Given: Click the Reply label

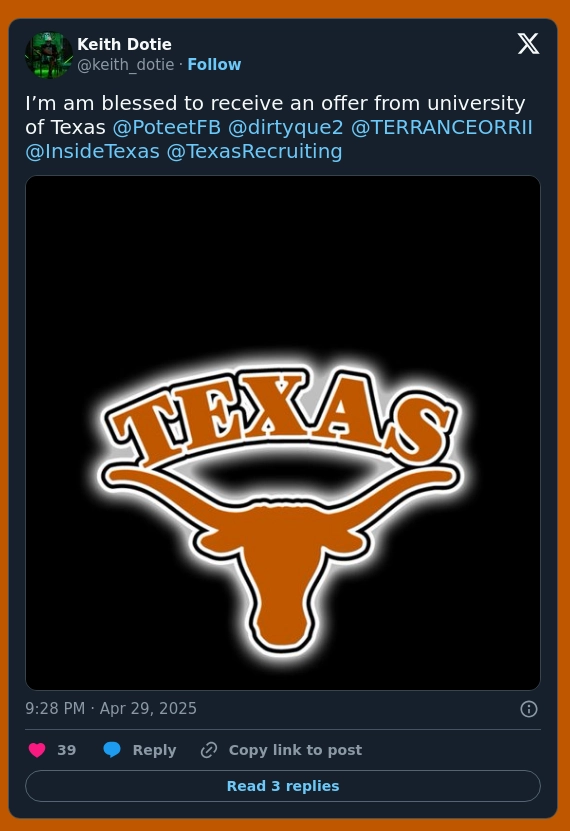Looking at the screenshot, I should click(x=154, y=750).
